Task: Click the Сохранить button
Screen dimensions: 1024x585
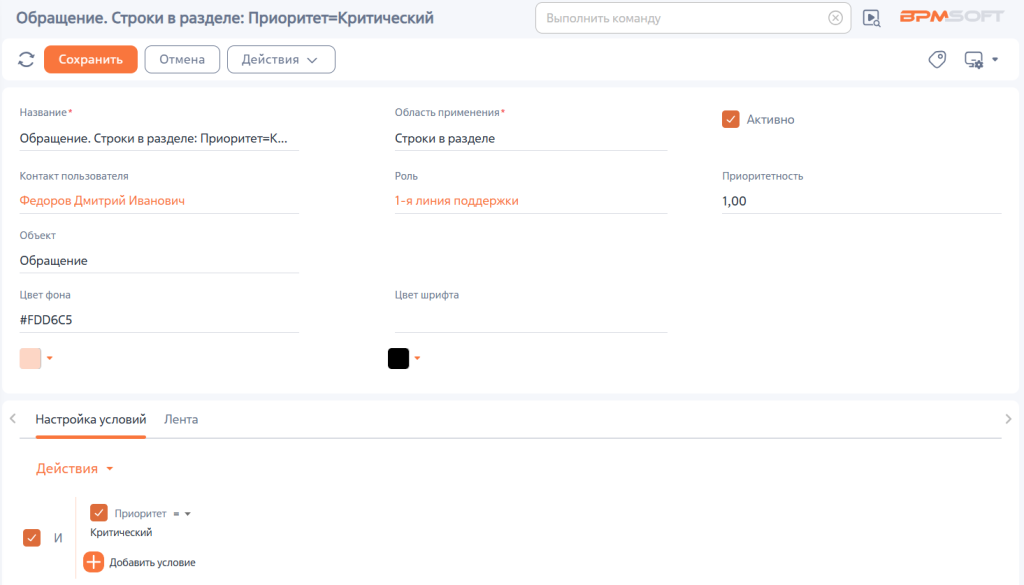Action: click(91, 59)
